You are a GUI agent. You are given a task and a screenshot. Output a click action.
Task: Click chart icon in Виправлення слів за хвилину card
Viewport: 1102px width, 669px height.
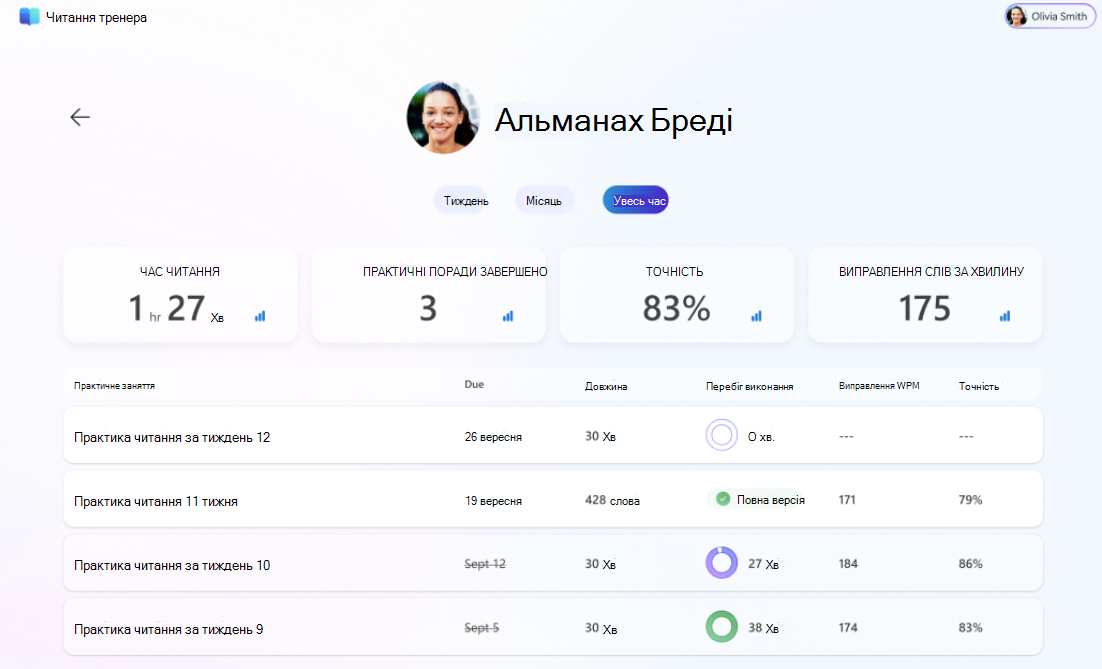[1005, 316]
